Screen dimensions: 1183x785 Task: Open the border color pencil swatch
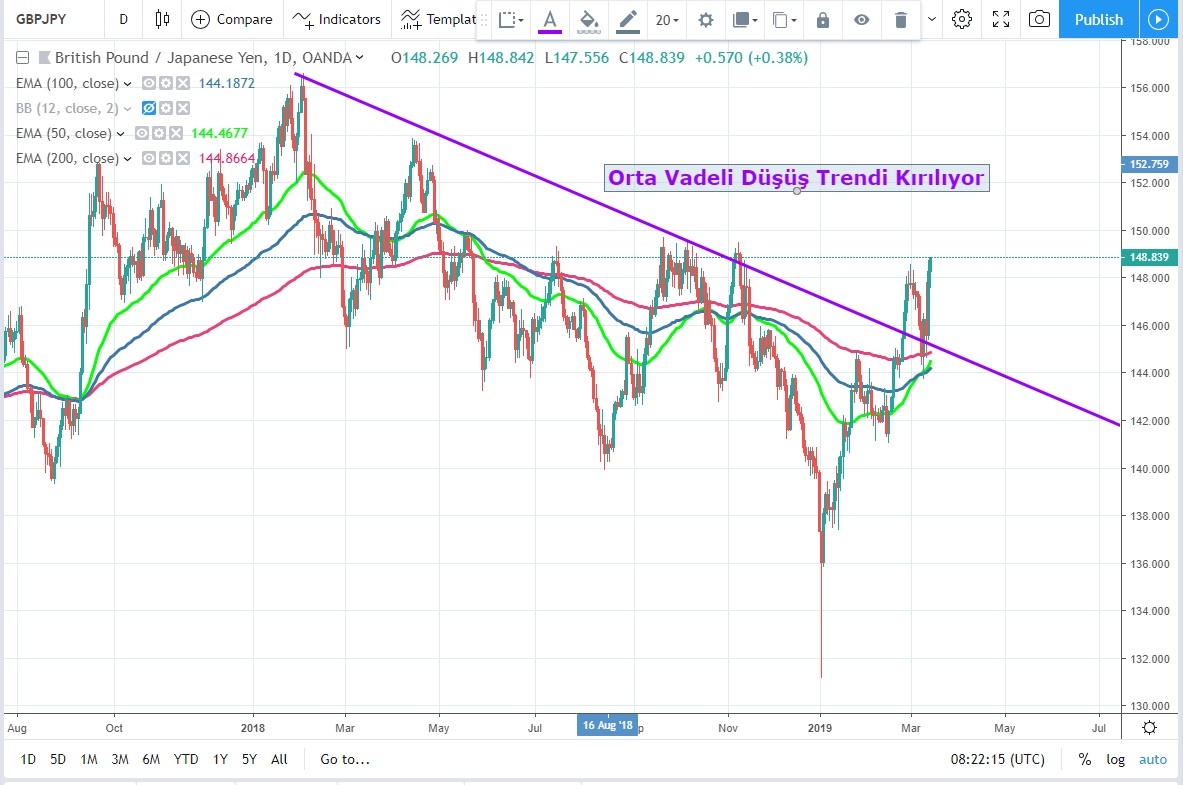coord(628,20)
